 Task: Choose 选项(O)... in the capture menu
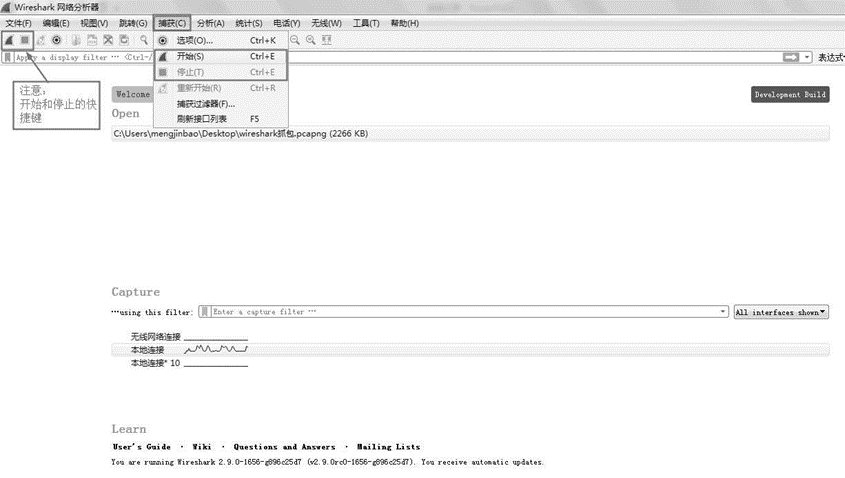click(x=221, y=40)
